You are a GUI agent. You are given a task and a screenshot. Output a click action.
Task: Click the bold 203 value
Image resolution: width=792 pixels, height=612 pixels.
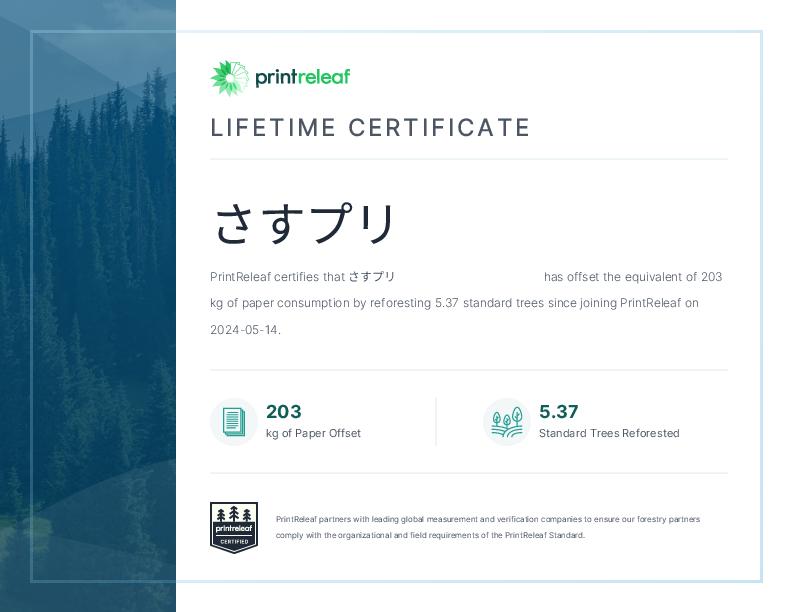coord(283,412)
